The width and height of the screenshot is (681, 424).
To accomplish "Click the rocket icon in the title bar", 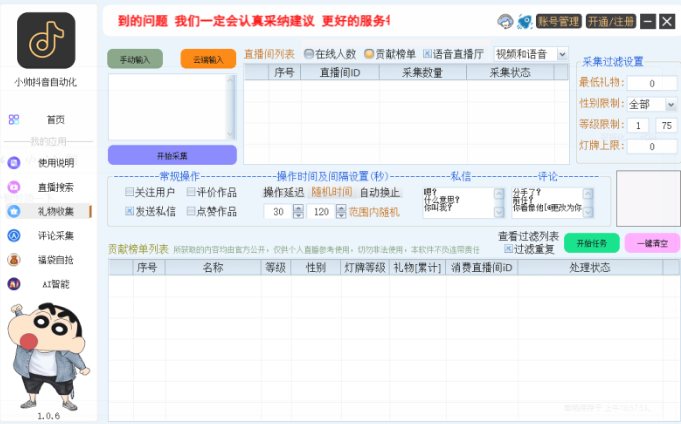I will tap(525, 21).
